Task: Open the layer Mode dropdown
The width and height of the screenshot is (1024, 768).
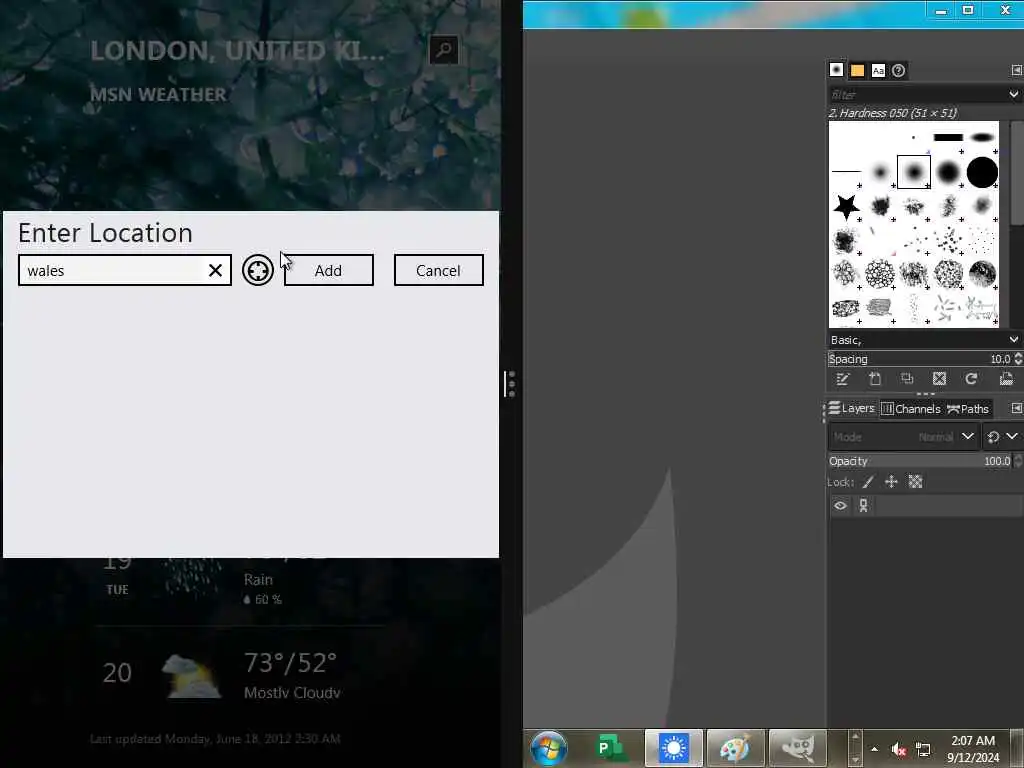Action: pos(904,437)
